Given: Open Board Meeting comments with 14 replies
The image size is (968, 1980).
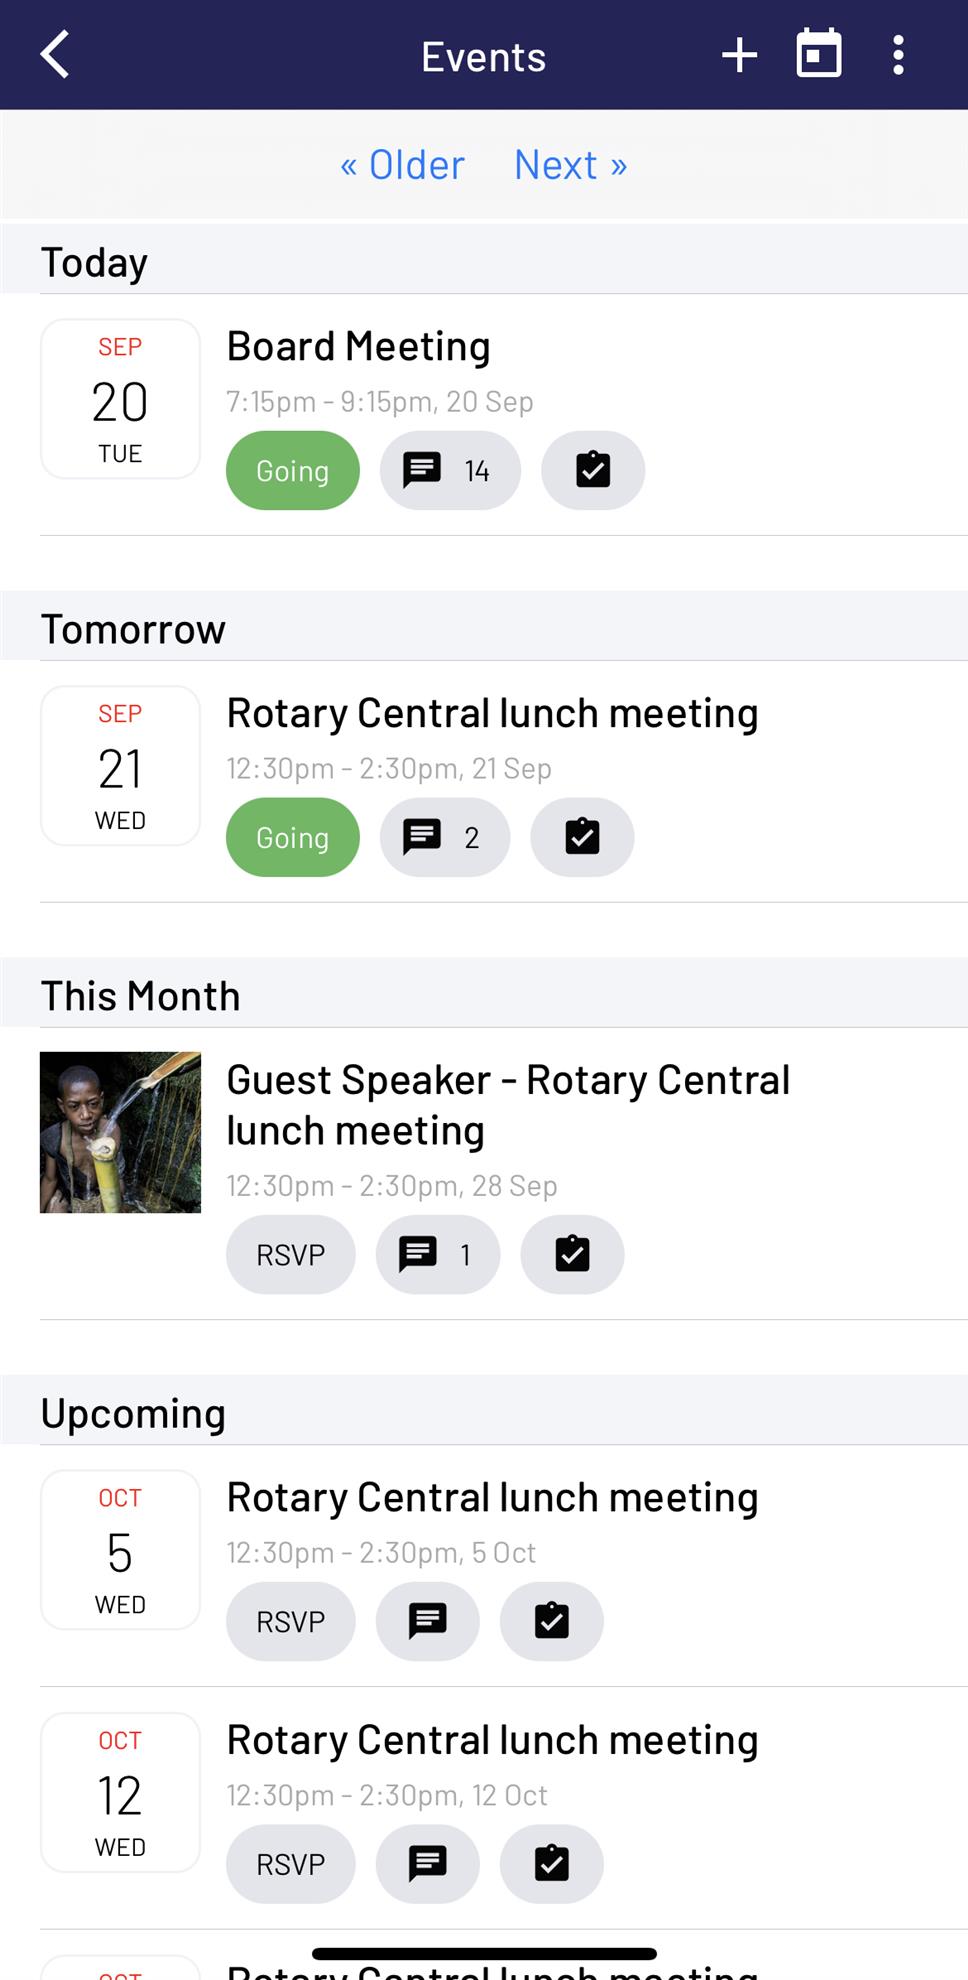Looking at the screenshot, I should 450,470.
